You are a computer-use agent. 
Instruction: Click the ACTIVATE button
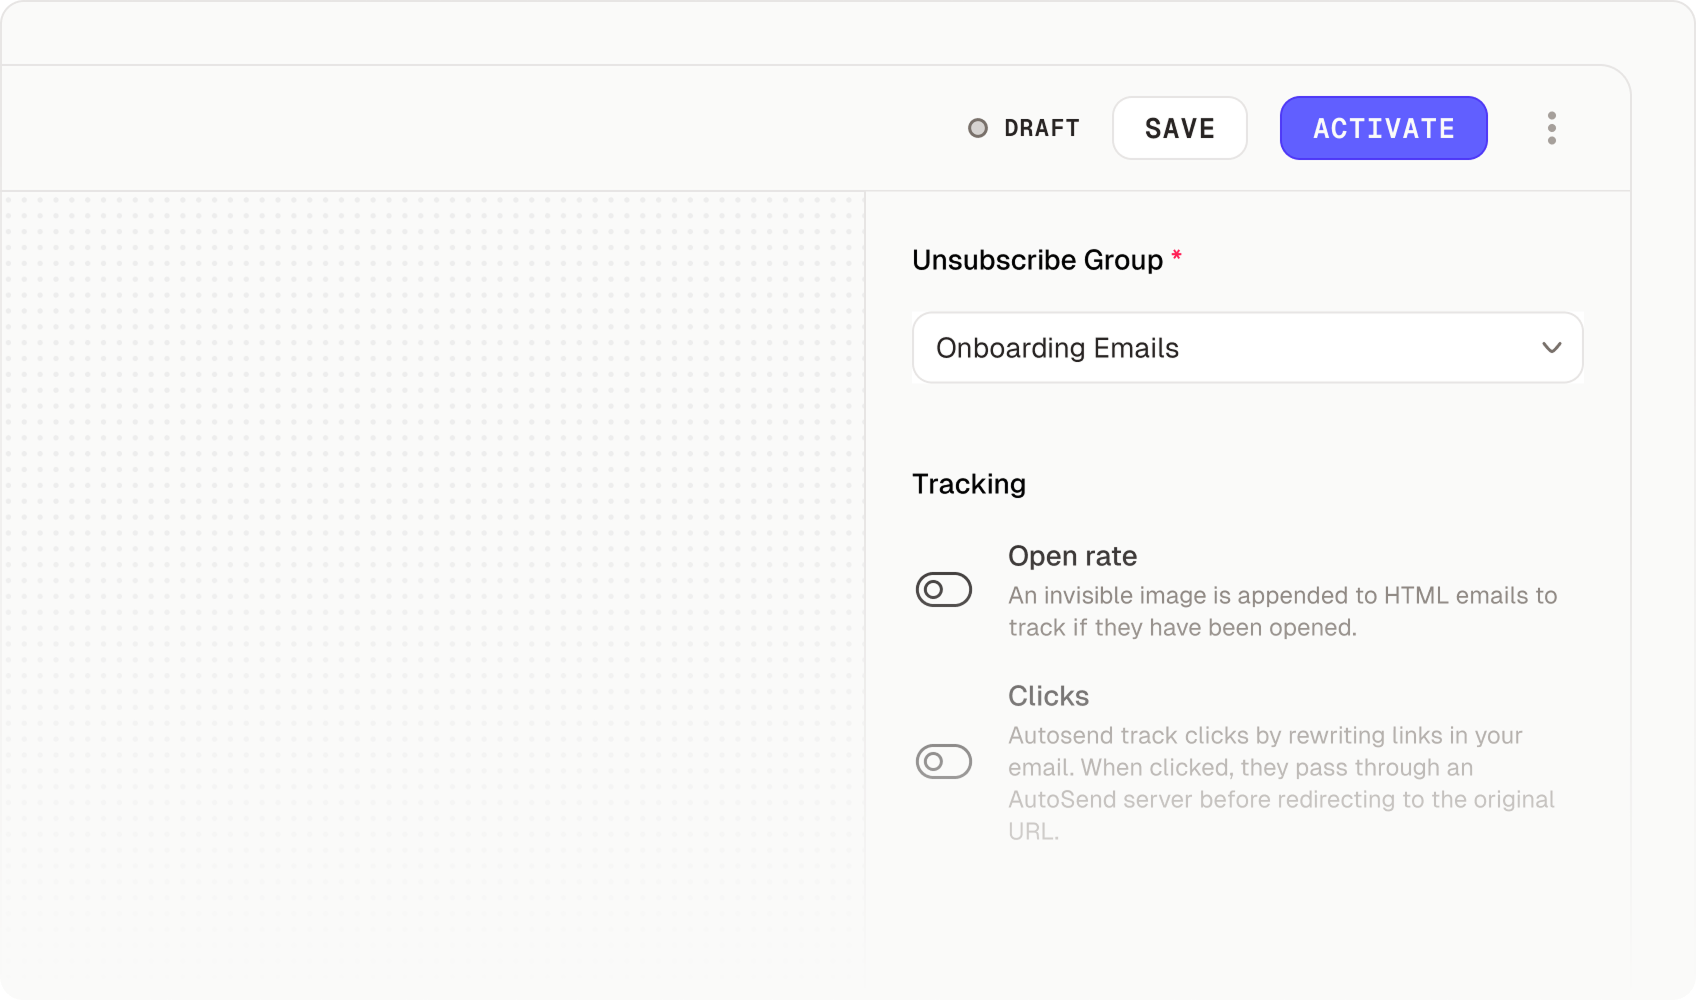pos(1383,128)
